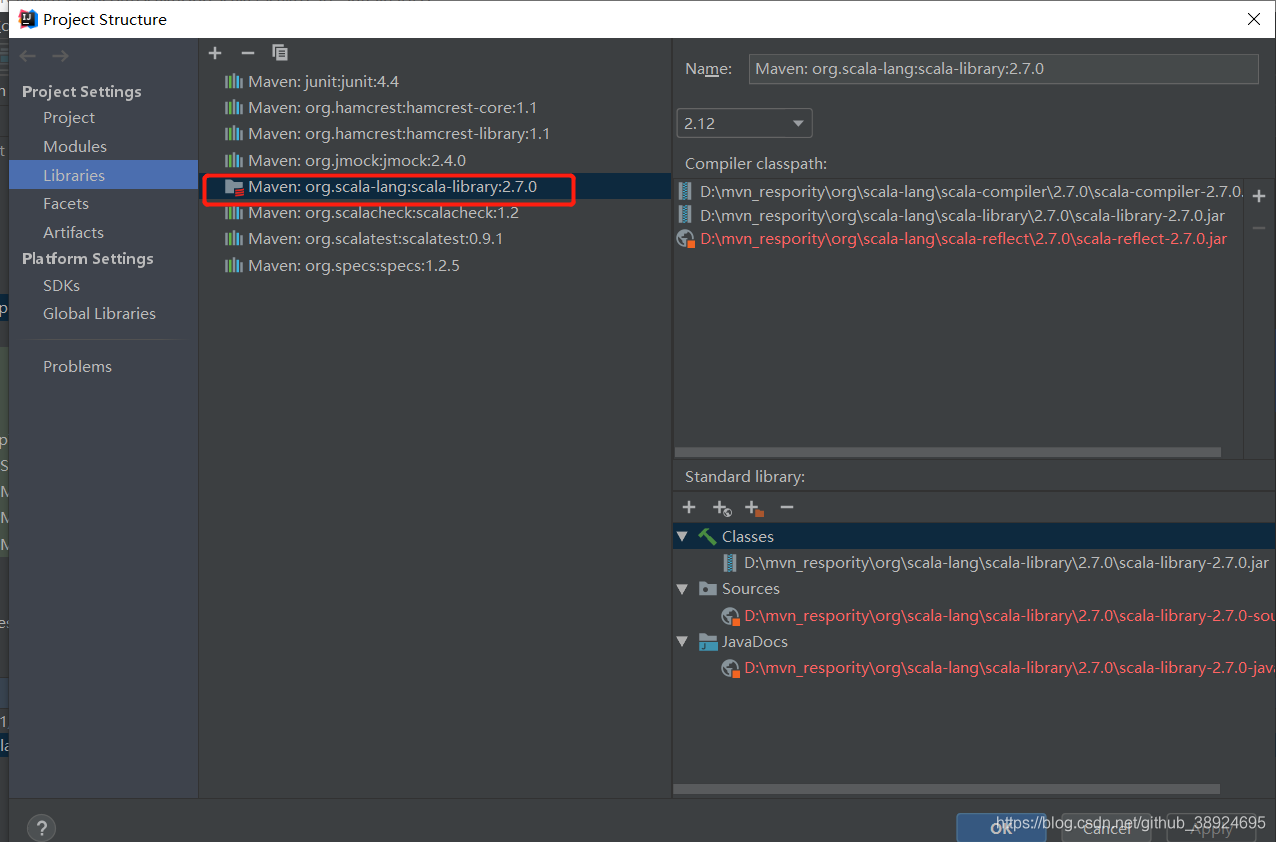
Task: Click exclude-roots plus icon in Standard library
Action: click(754, 509)
